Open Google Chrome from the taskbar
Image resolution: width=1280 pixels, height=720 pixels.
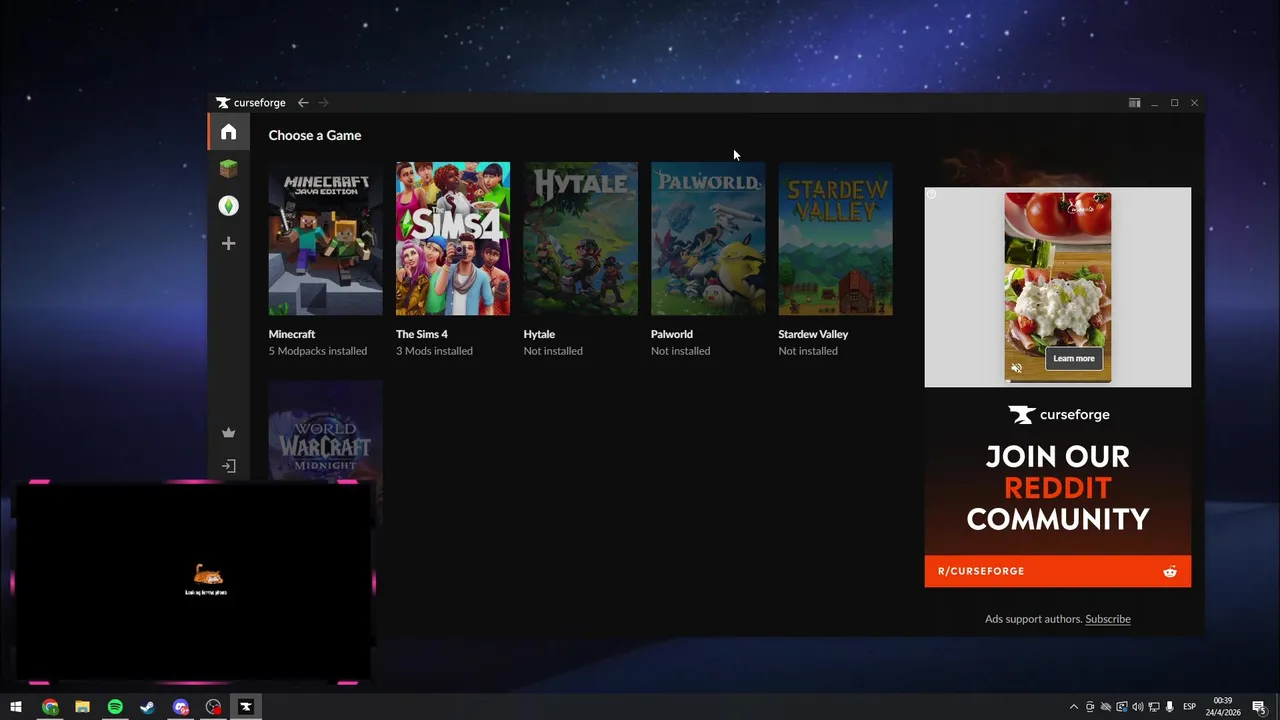[x=50, y=707]
